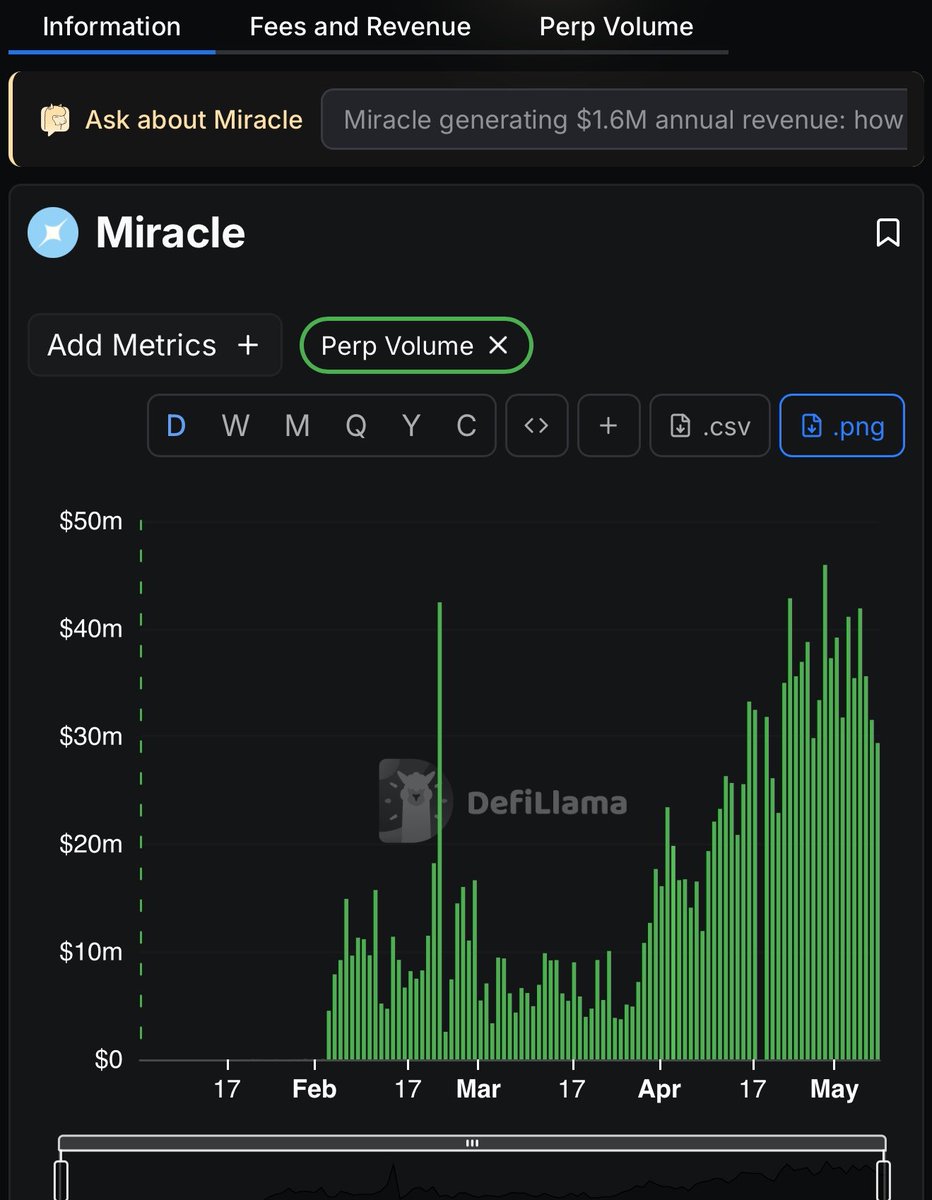The image size is (932, 1200).
Task: Click the center grip of range slider
Action: click(x=472, y=1142)
